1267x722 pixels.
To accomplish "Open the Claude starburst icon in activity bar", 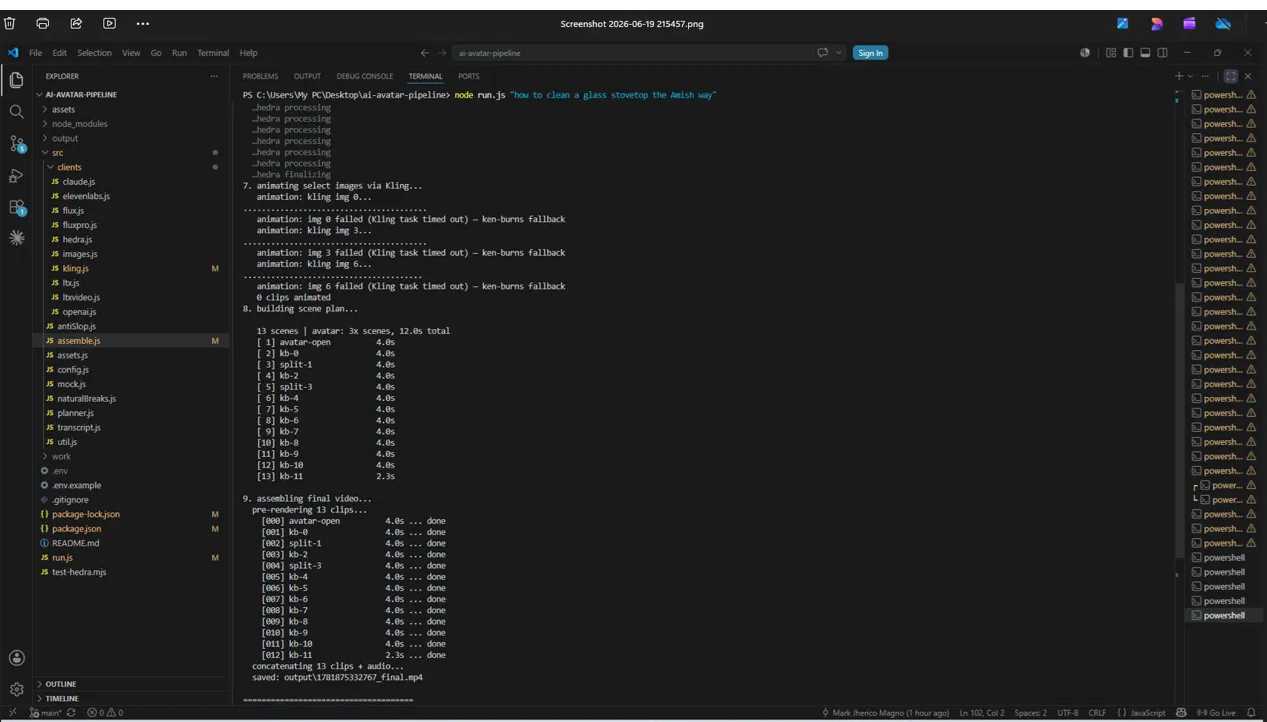I will pos(16,238).
